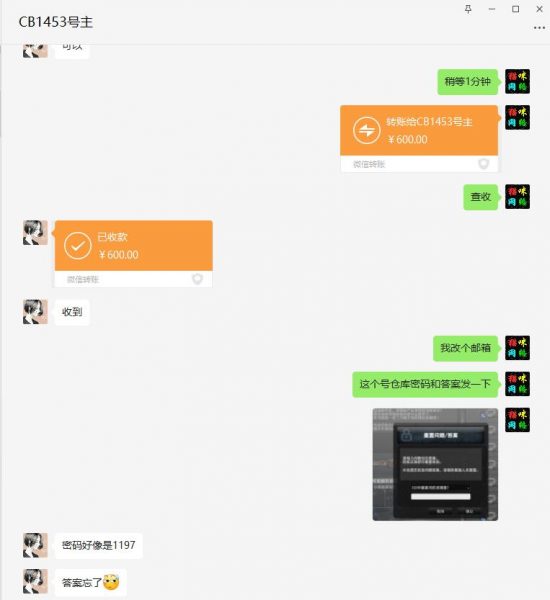
Task: Open the ¥600.00 transfer to CB1453号主
Action: (419, 139)
